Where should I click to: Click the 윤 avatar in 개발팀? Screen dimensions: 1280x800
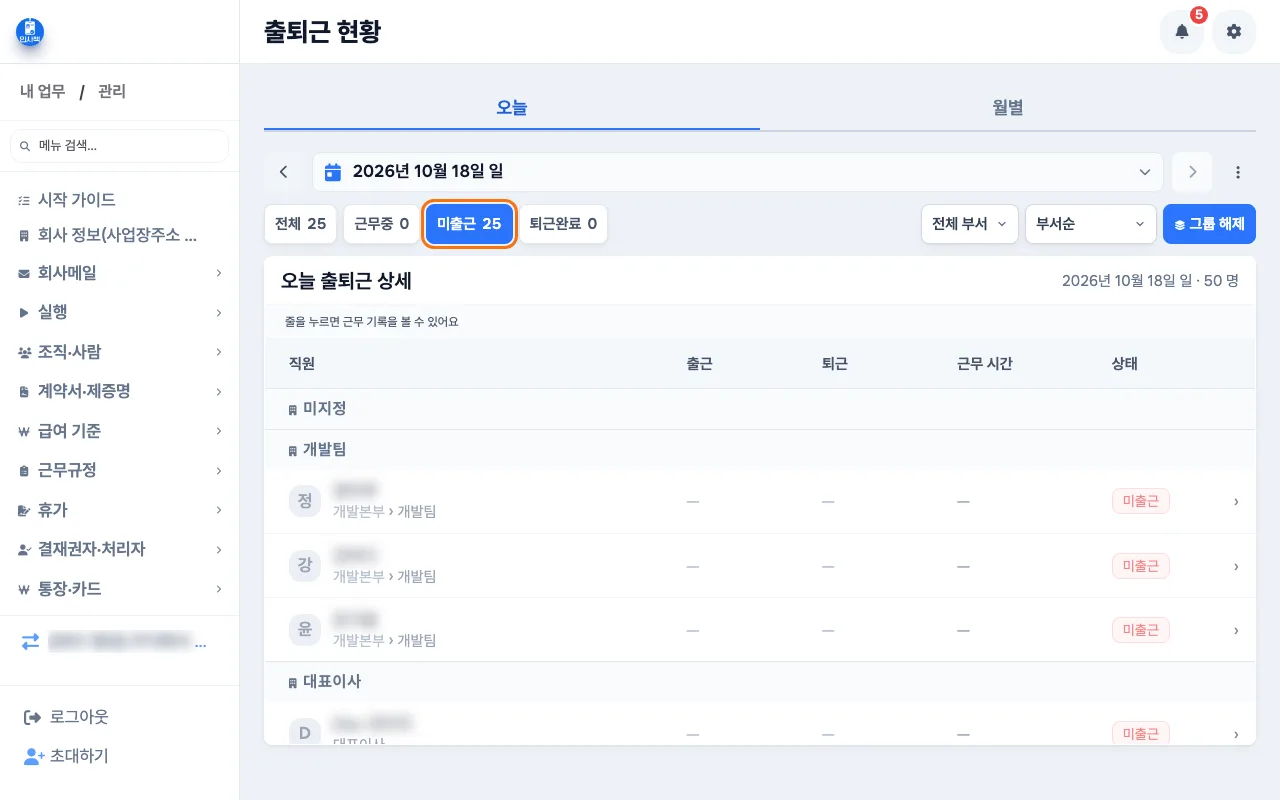click(305, 630)
